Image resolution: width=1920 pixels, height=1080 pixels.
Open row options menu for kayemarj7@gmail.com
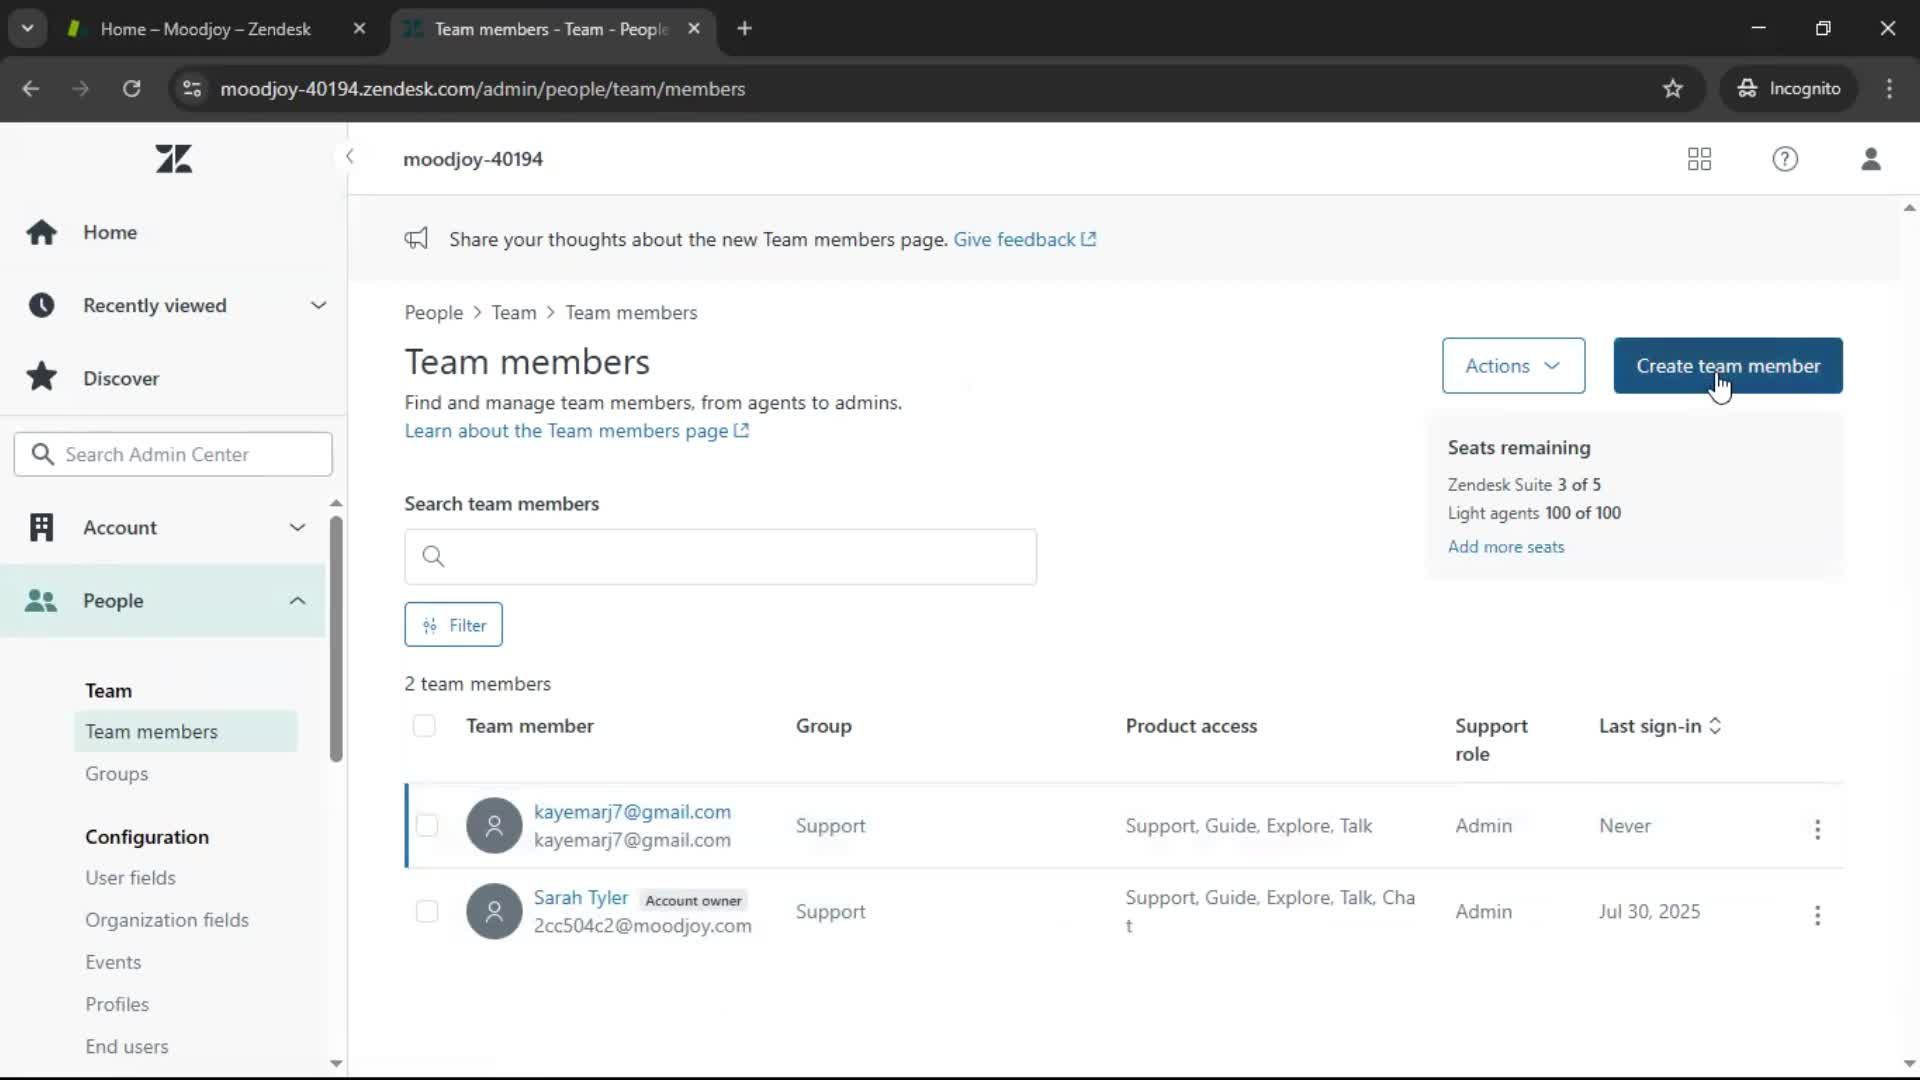(x=1817, y=829)
